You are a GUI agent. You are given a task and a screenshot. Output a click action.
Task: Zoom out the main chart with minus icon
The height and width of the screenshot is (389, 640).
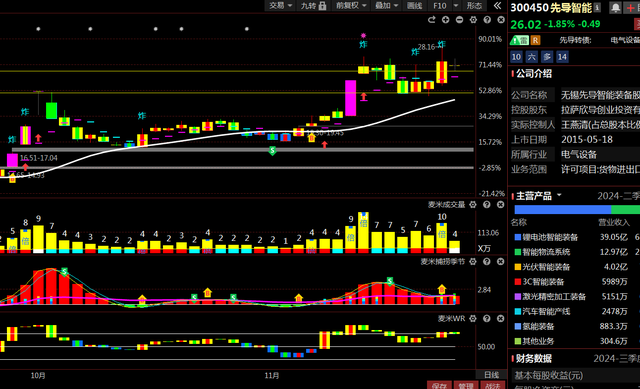pyautogui.click(x=460, y=20)
